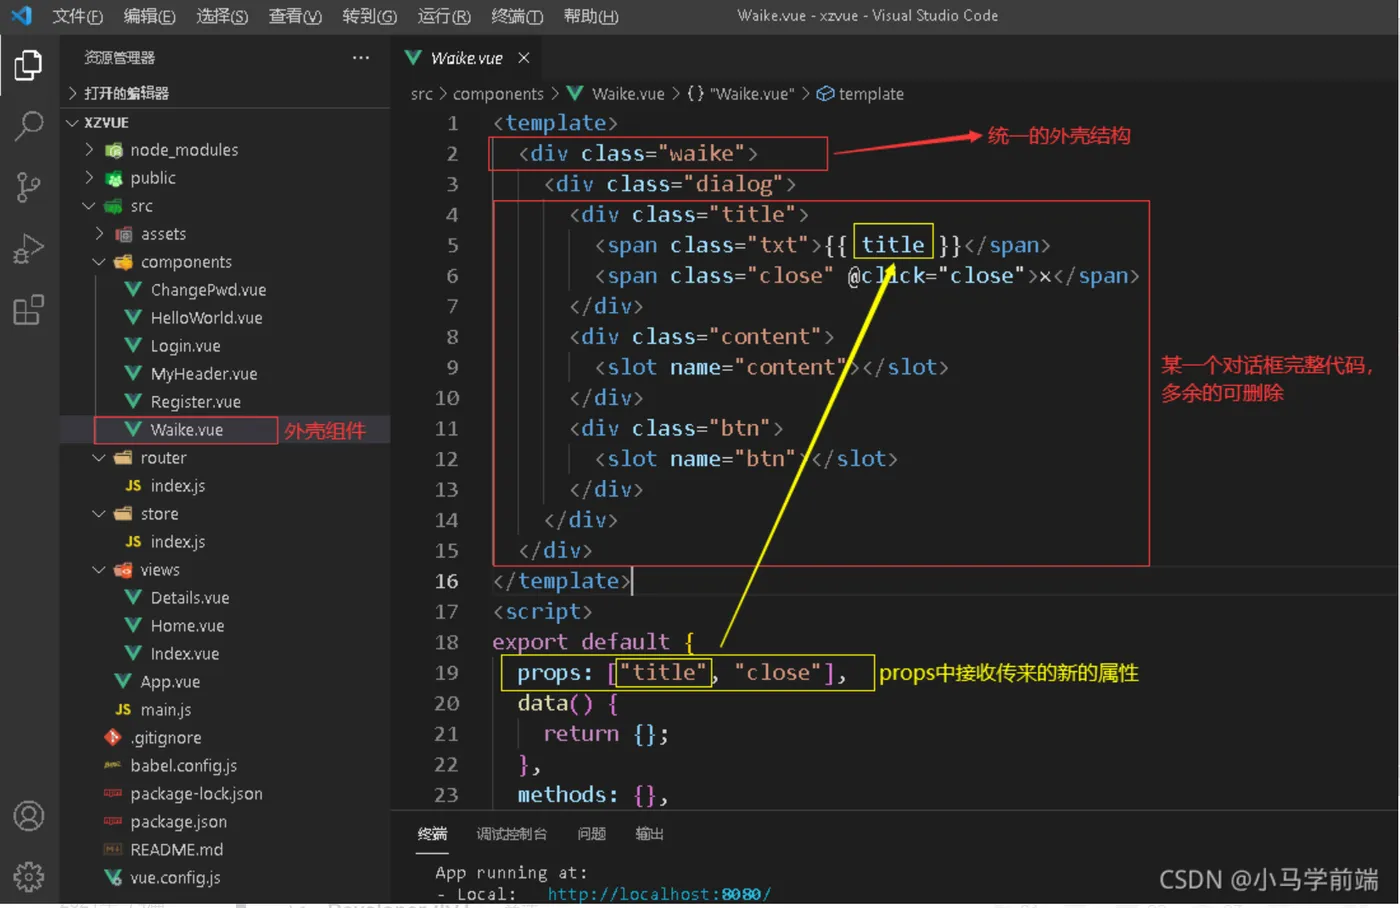Collapse the src folder
The height and width of the screenshot is (908, 1400).
(89, 205)
